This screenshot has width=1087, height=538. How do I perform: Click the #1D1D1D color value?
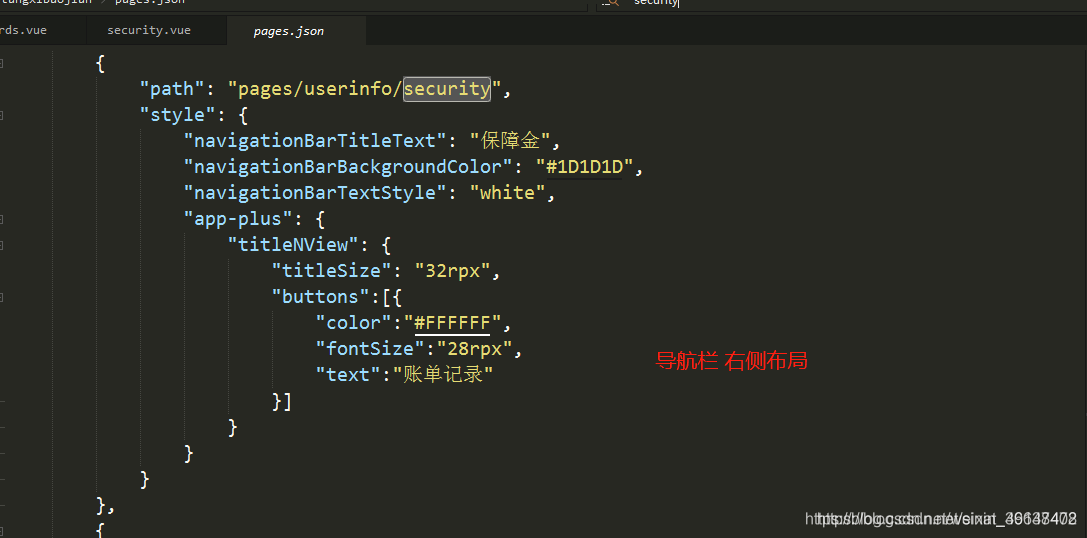point(584,166)
